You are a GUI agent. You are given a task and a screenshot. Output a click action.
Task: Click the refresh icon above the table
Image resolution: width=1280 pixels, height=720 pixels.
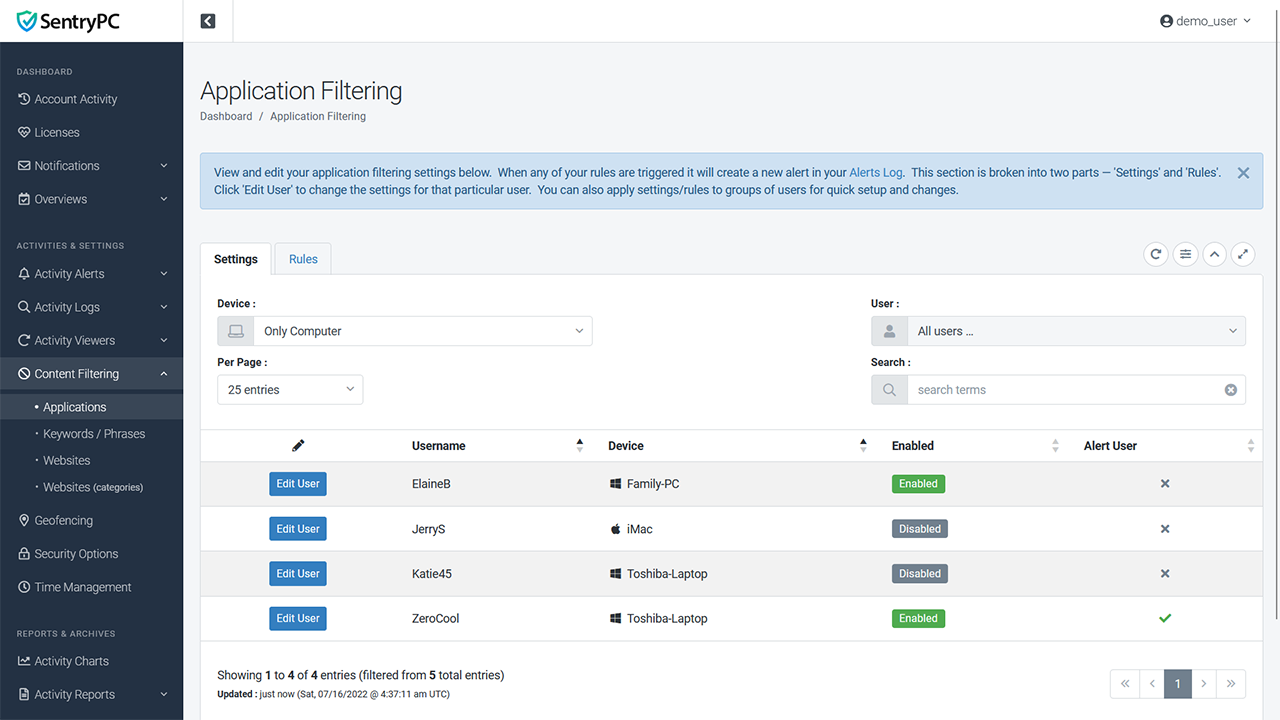click(1156, 254)
